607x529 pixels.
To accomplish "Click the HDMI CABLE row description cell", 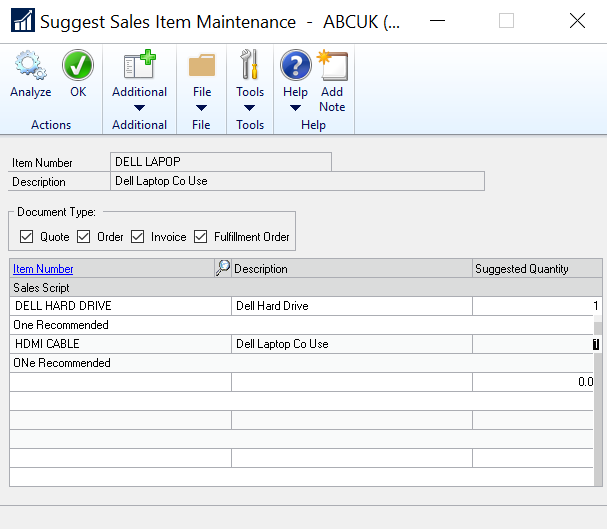I will [352, 344].
